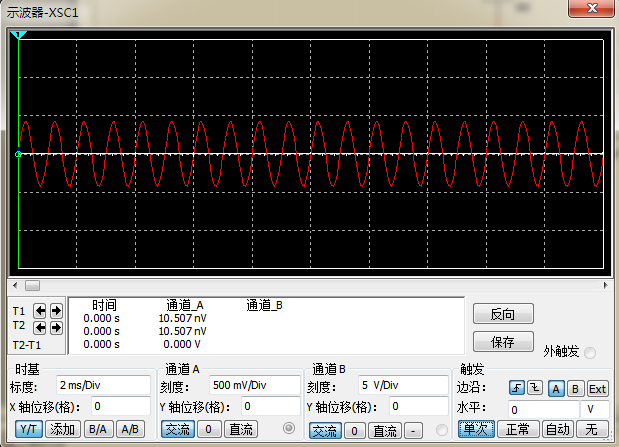Select trigger source B
This screenshot has width=619, height=447.
(x=575, y=389)
